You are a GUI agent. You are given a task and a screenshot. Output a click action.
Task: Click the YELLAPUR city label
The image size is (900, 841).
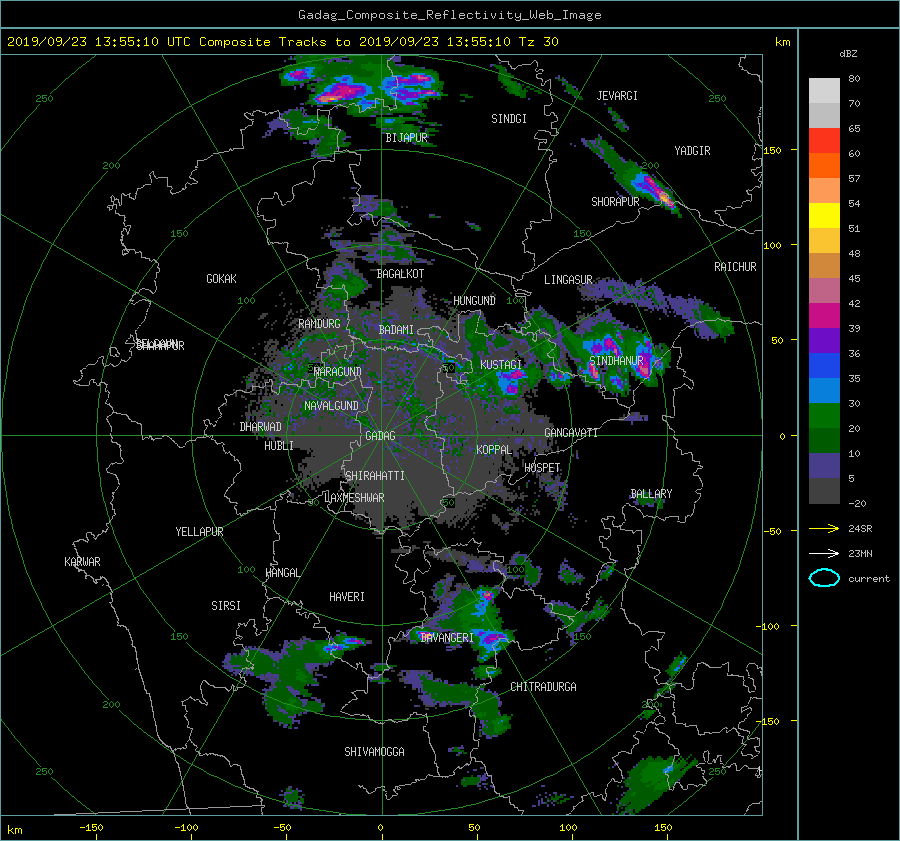point(199,532)
